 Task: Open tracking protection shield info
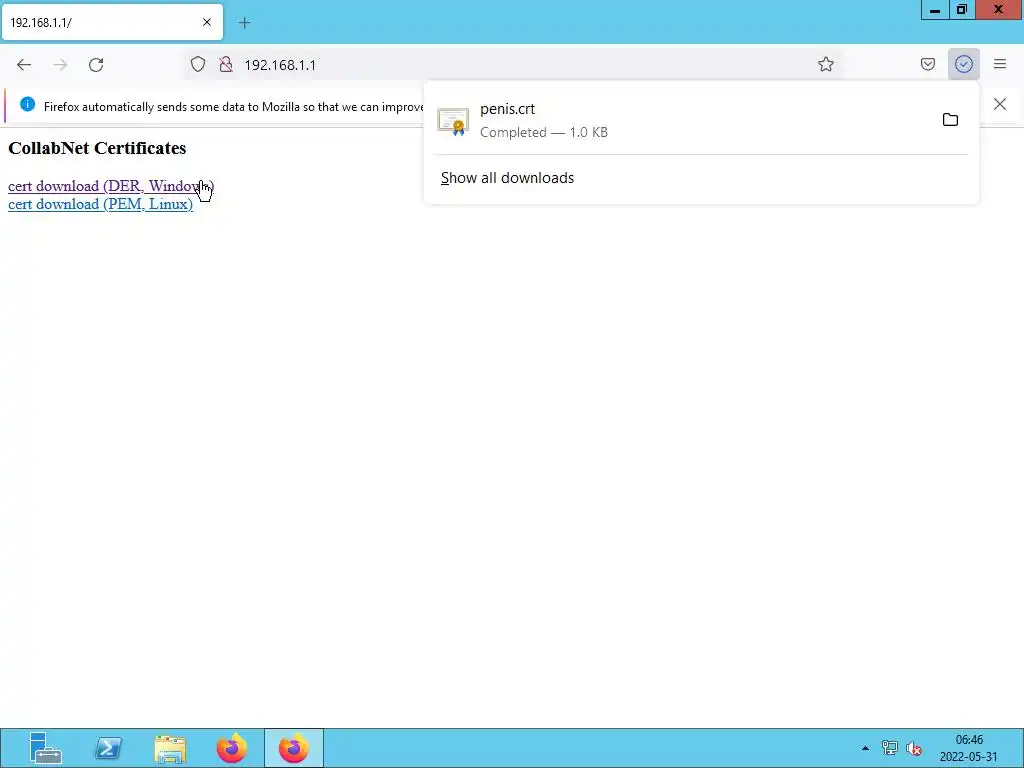tap(198, 65)
